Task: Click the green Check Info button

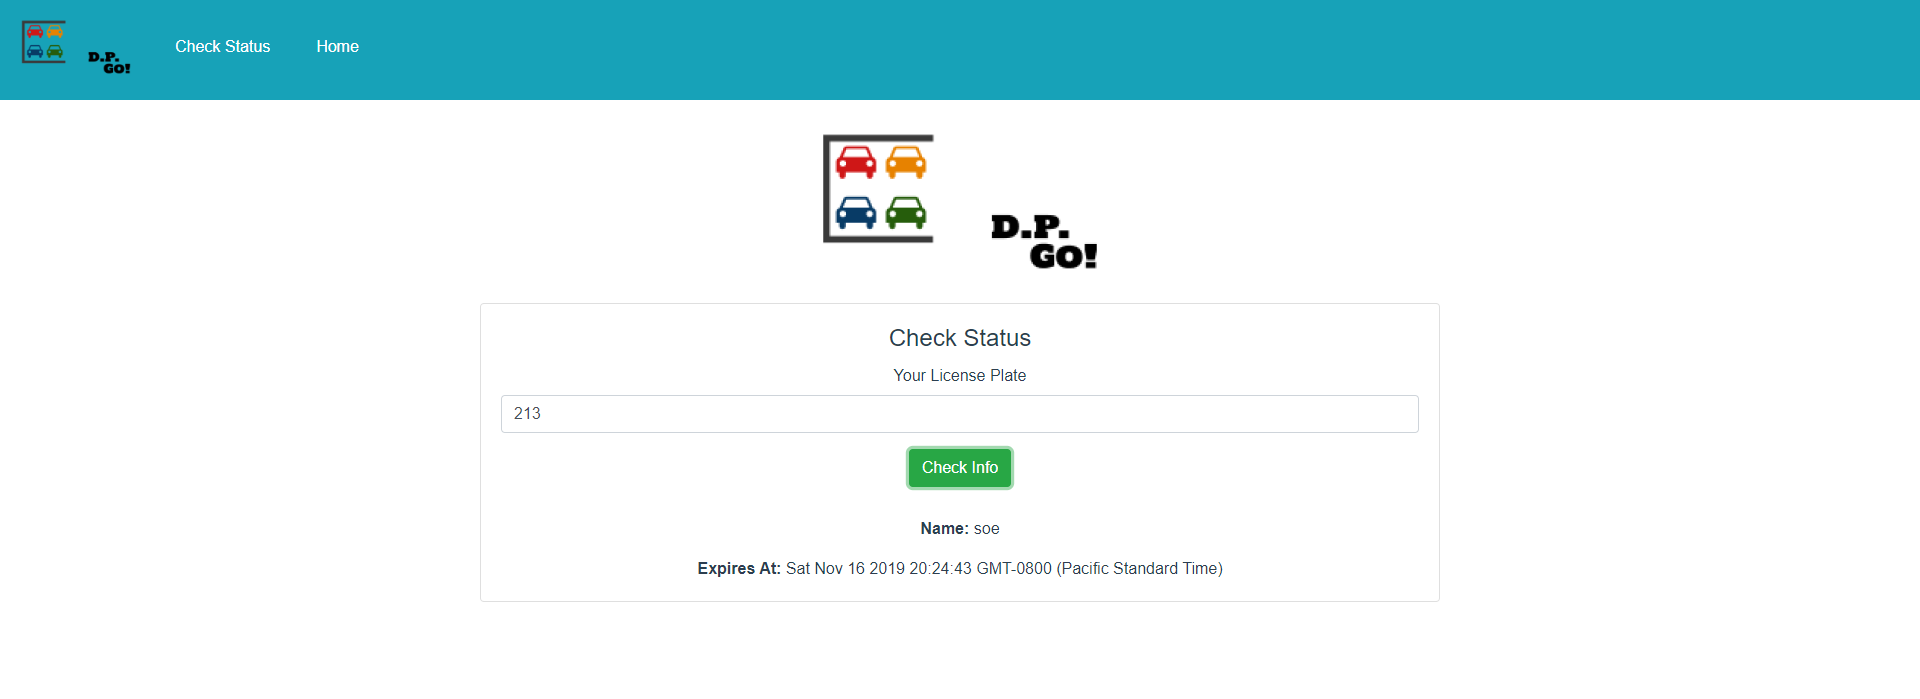Action: (959, 468)
